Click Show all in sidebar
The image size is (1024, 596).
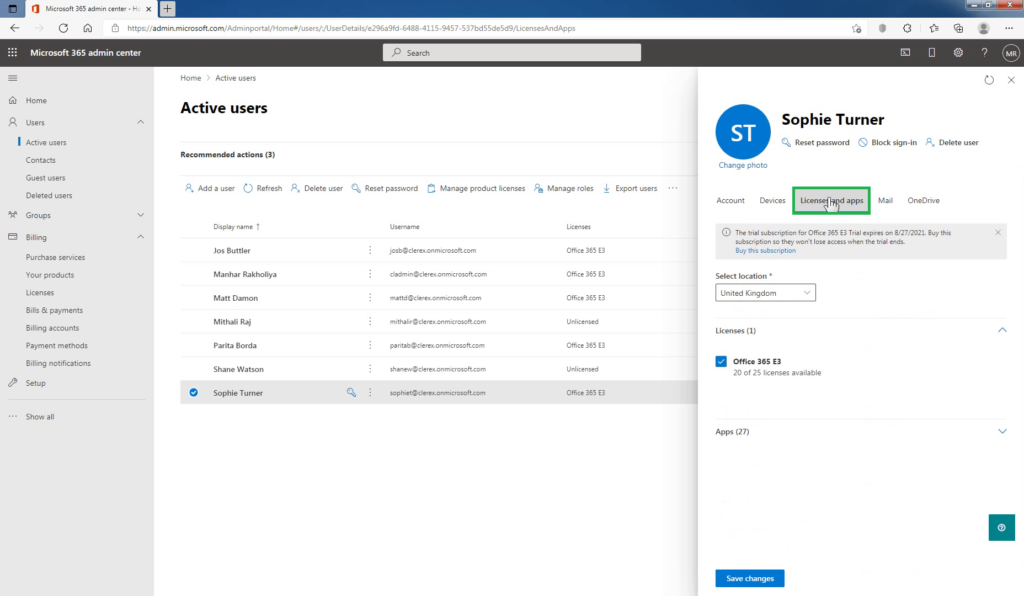40,416
